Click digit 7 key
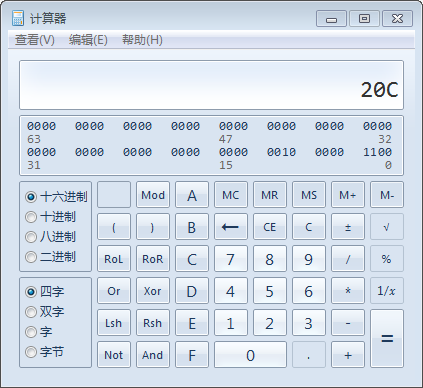Viewport: 423px width, 388px height. pos(231,259)
